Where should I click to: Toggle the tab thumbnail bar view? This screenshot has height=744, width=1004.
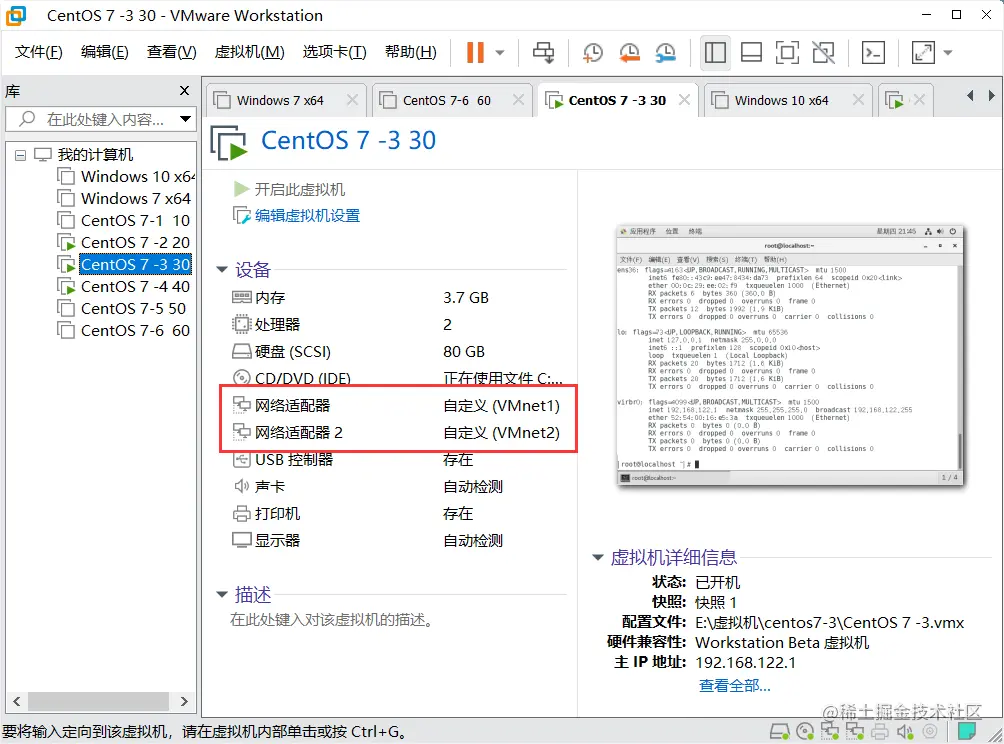pyautogui.click(x=751, y=52)
